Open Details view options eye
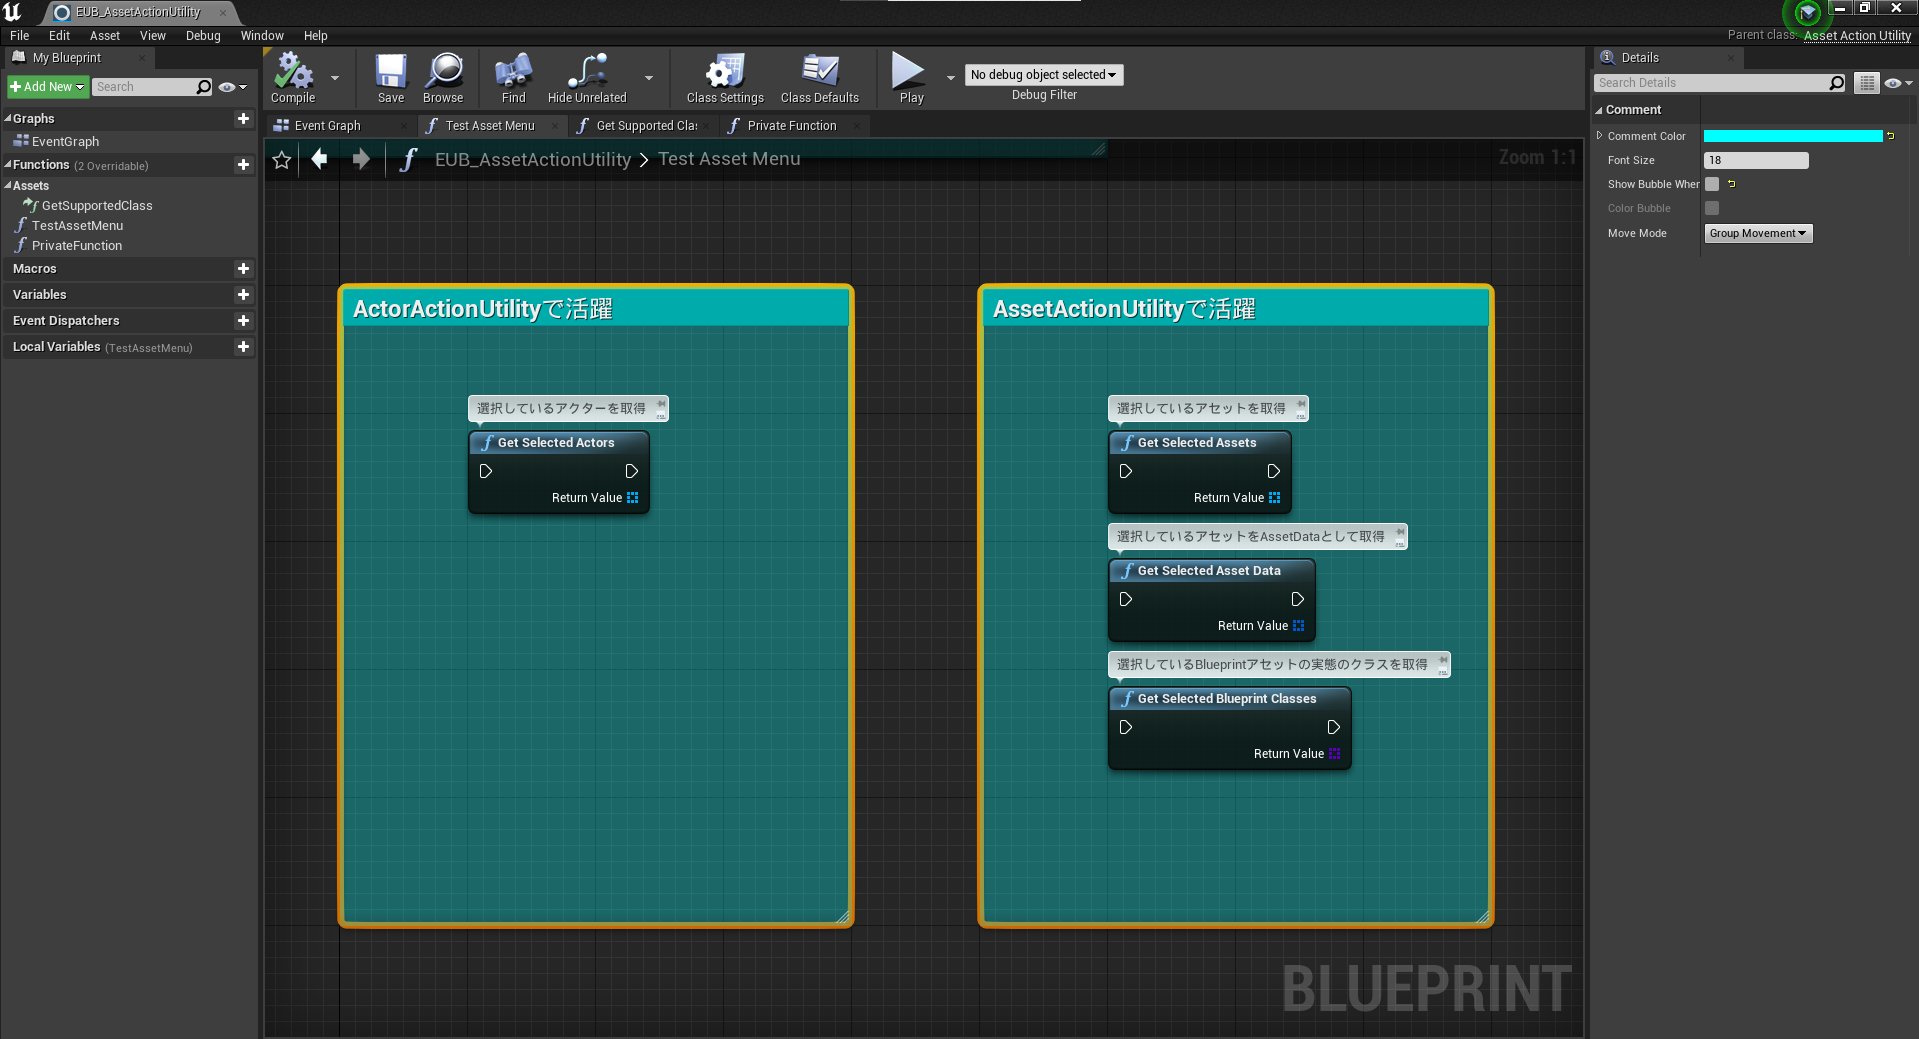This screenshot has width=1919, height=1039. click(x=1898, y=83)
